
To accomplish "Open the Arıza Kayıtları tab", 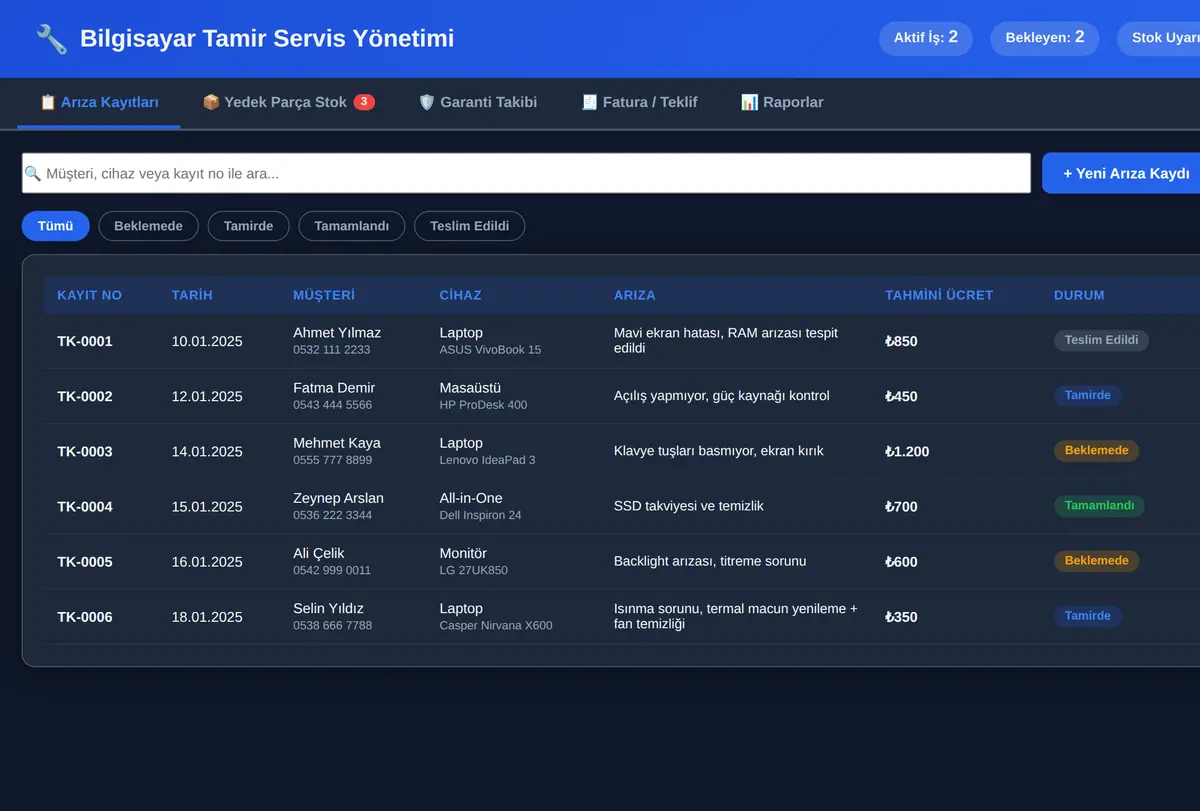I will pyautogui.click(x=99, y=102).
